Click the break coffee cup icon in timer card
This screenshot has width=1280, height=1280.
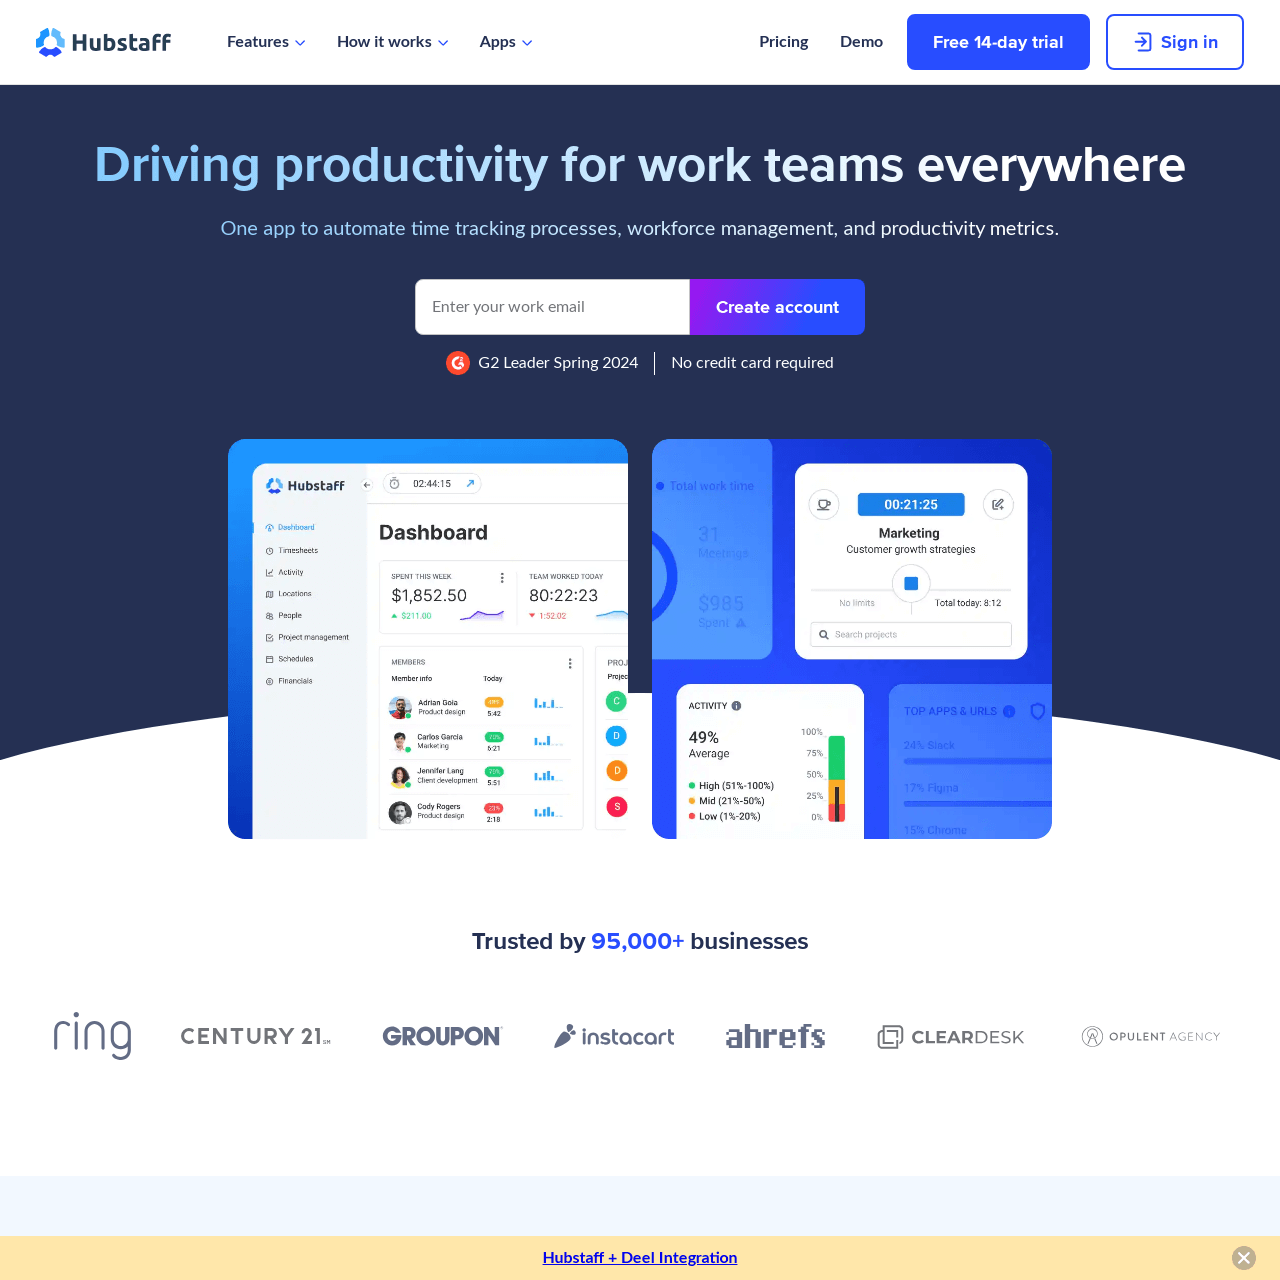point(824,505)
